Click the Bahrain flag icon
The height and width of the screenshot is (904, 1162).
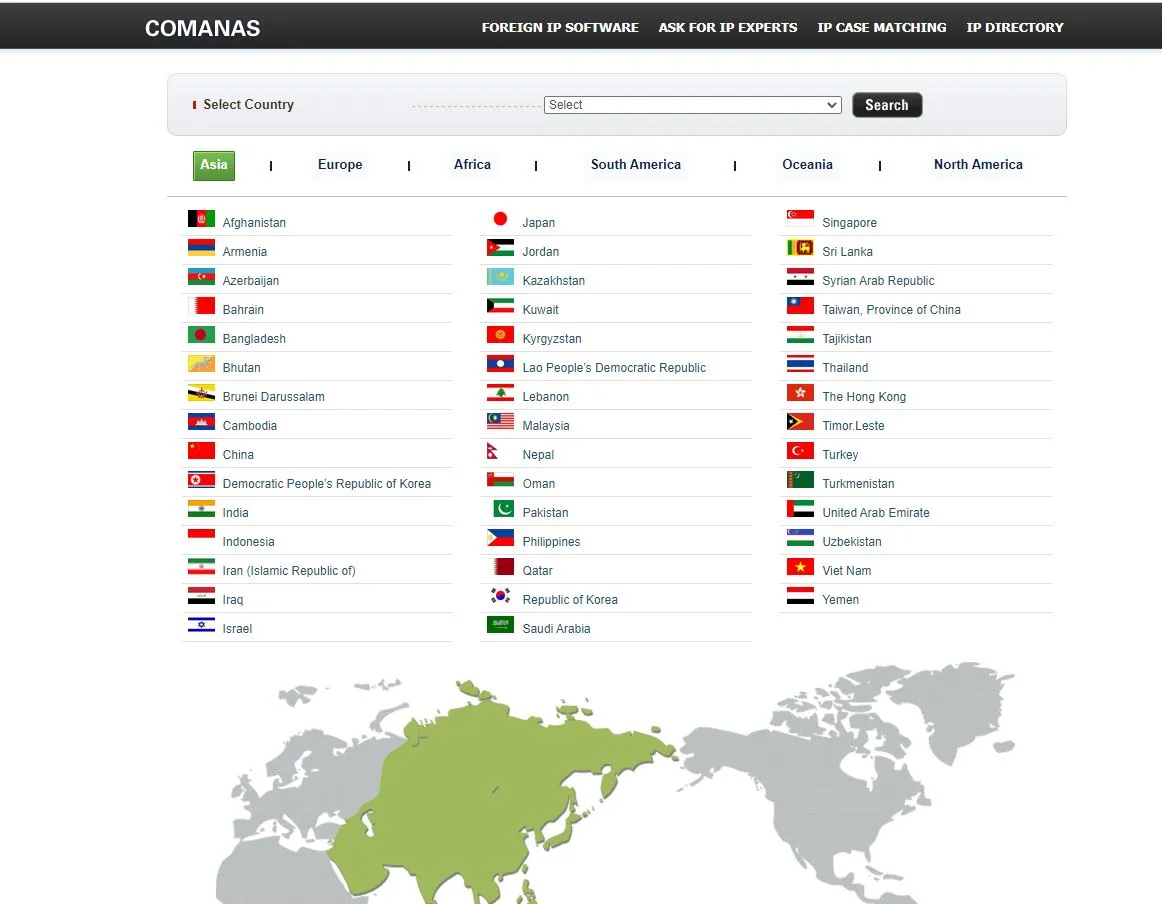(201, 305)
